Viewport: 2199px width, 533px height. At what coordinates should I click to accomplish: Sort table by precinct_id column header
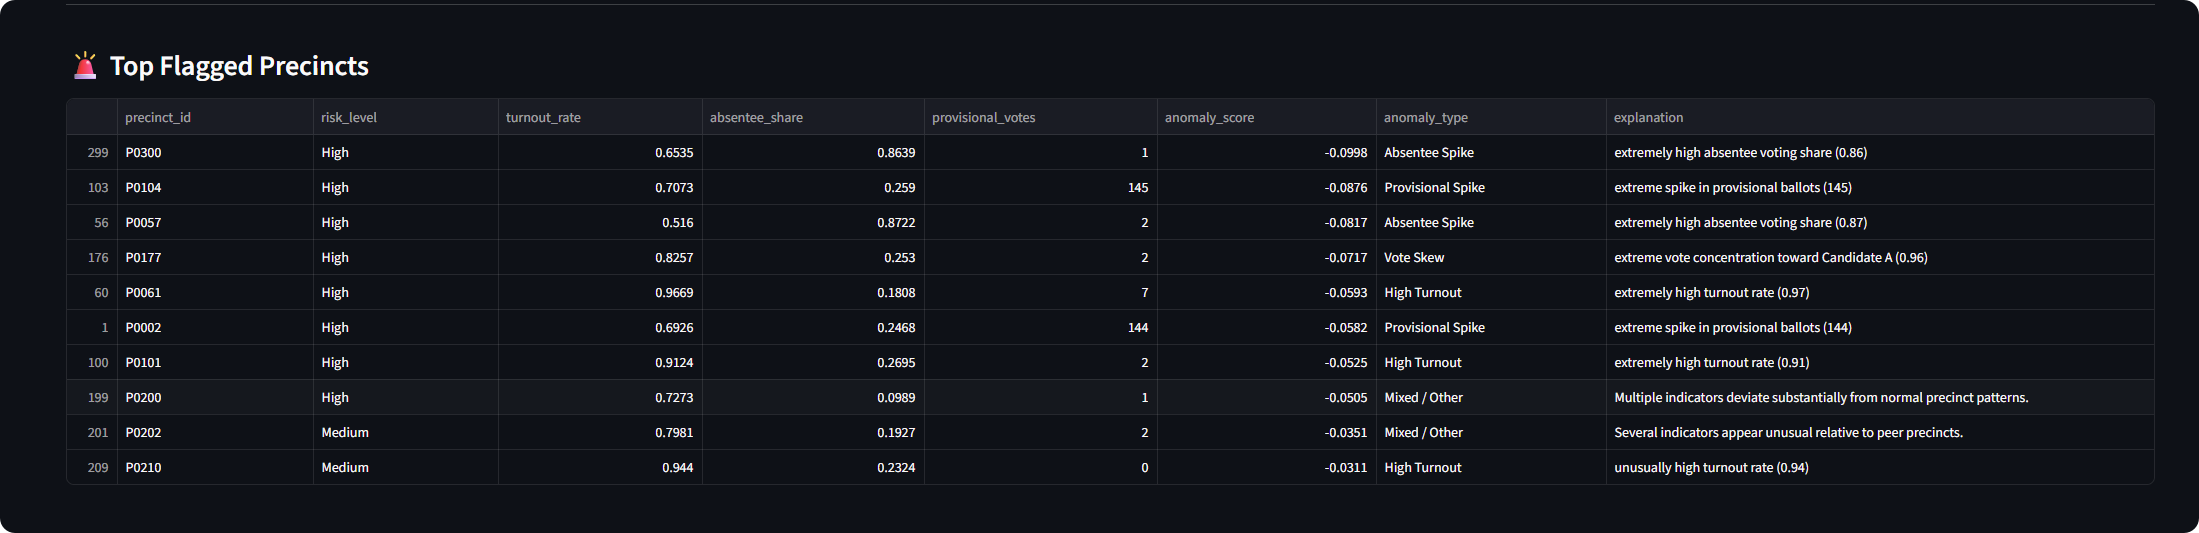pyautogui.click(x=158, y=118)
